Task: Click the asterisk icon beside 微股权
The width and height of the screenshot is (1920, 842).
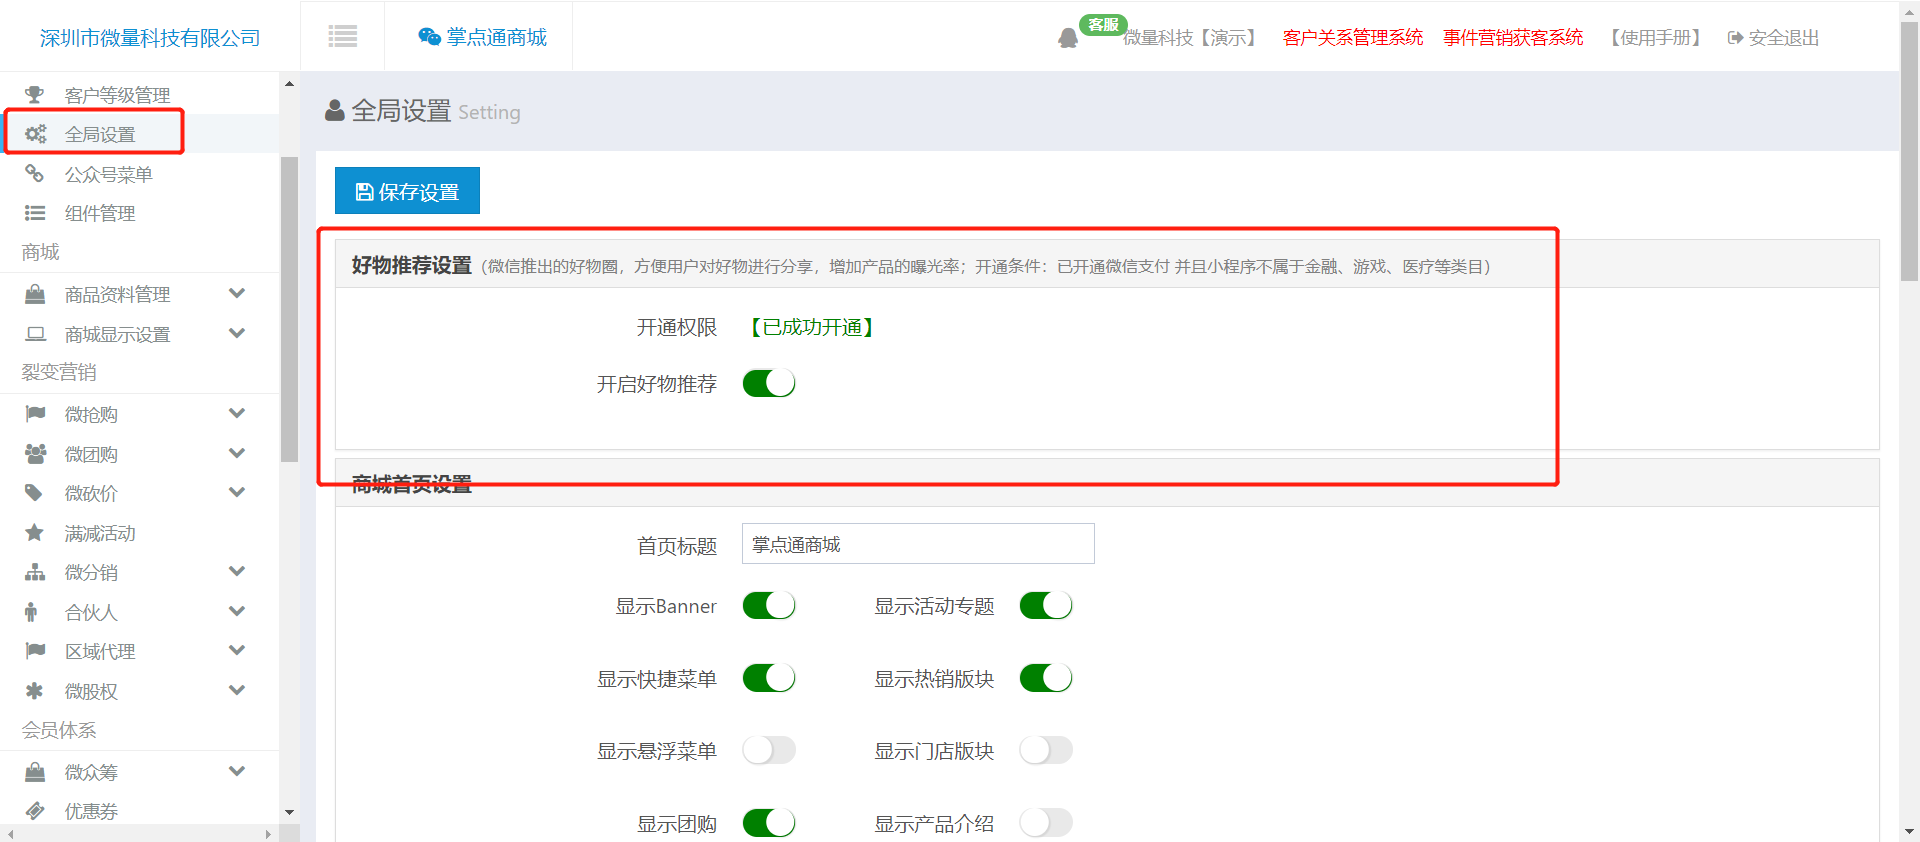Action: [35, 691]
